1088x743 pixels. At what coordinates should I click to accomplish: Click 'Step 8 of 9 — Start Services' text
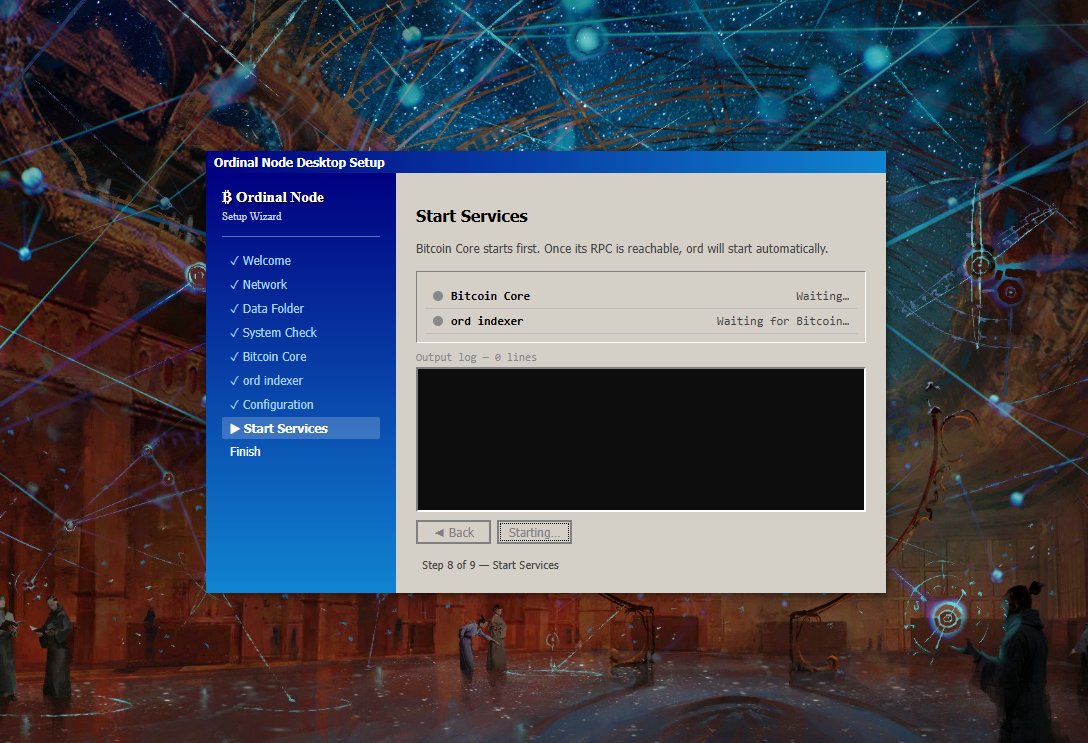(x=490, y=565)
